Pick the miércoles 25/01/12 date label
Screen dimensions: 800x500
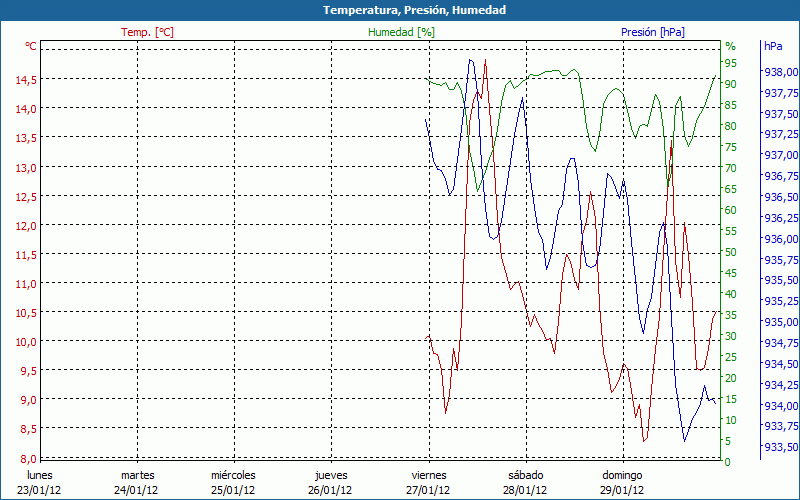[x=234, y=482]
